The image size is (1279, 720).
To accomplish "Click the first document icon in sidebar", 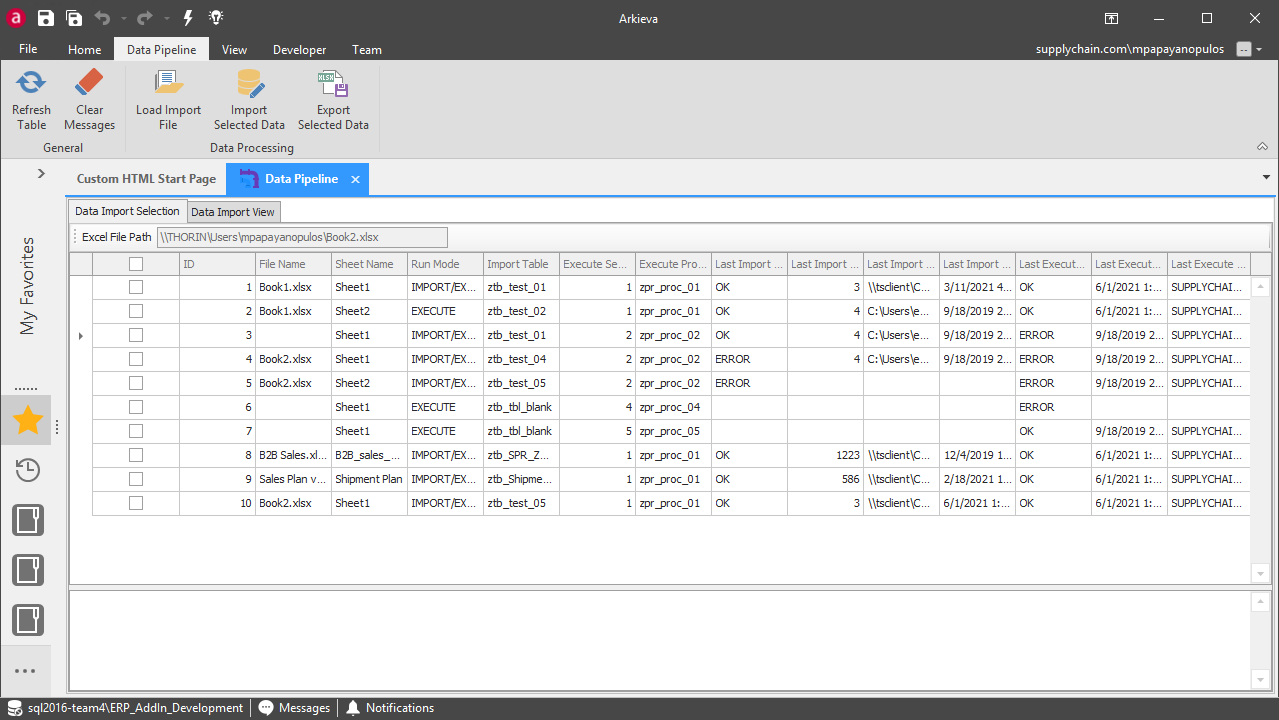I will pyautogui.click(x=27, y=520).
